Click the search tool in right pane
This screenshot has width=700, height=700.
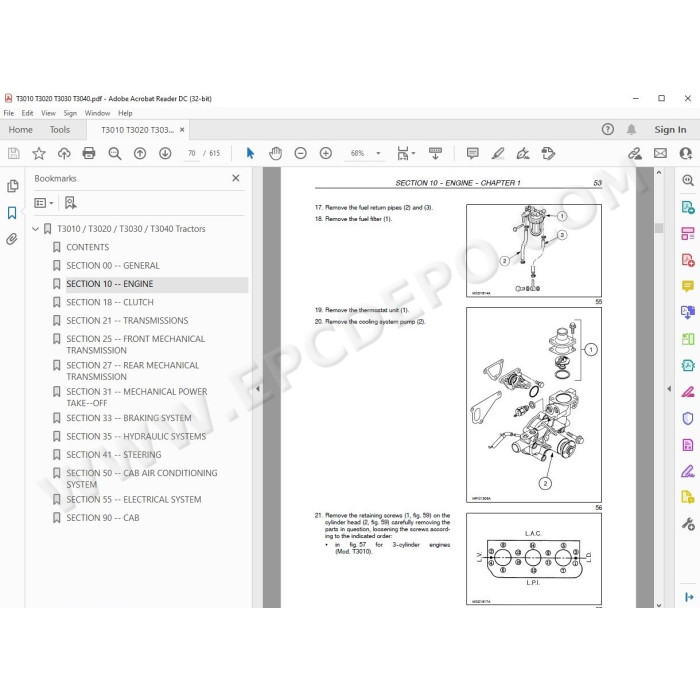(688, 180)
